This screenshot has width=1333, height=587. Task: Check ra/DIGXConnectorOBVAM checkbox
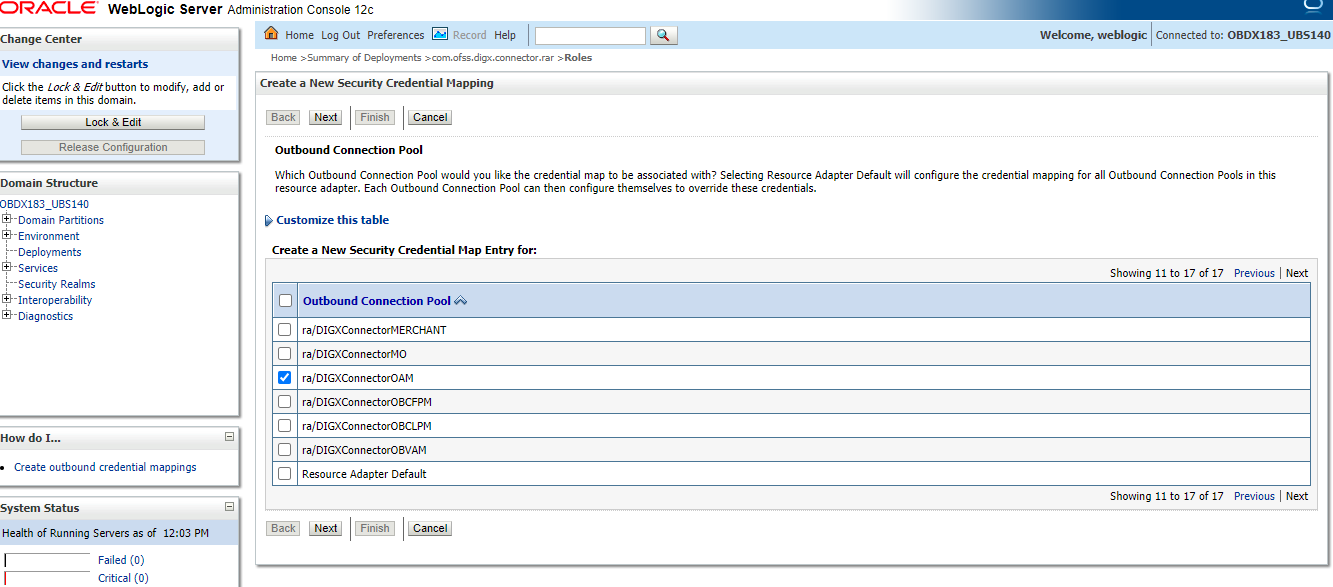pos(285,450)
